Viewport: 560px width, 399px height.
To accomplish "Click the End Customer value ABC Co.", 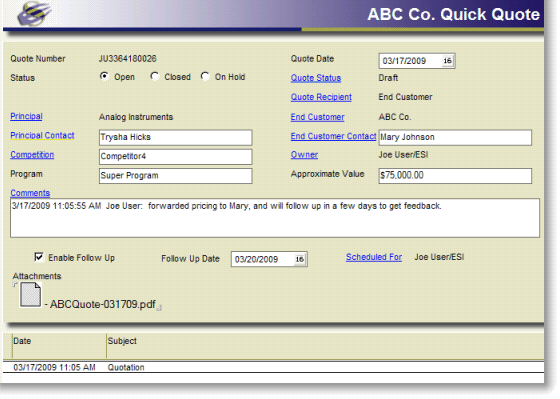I will [x=395, y=117].
